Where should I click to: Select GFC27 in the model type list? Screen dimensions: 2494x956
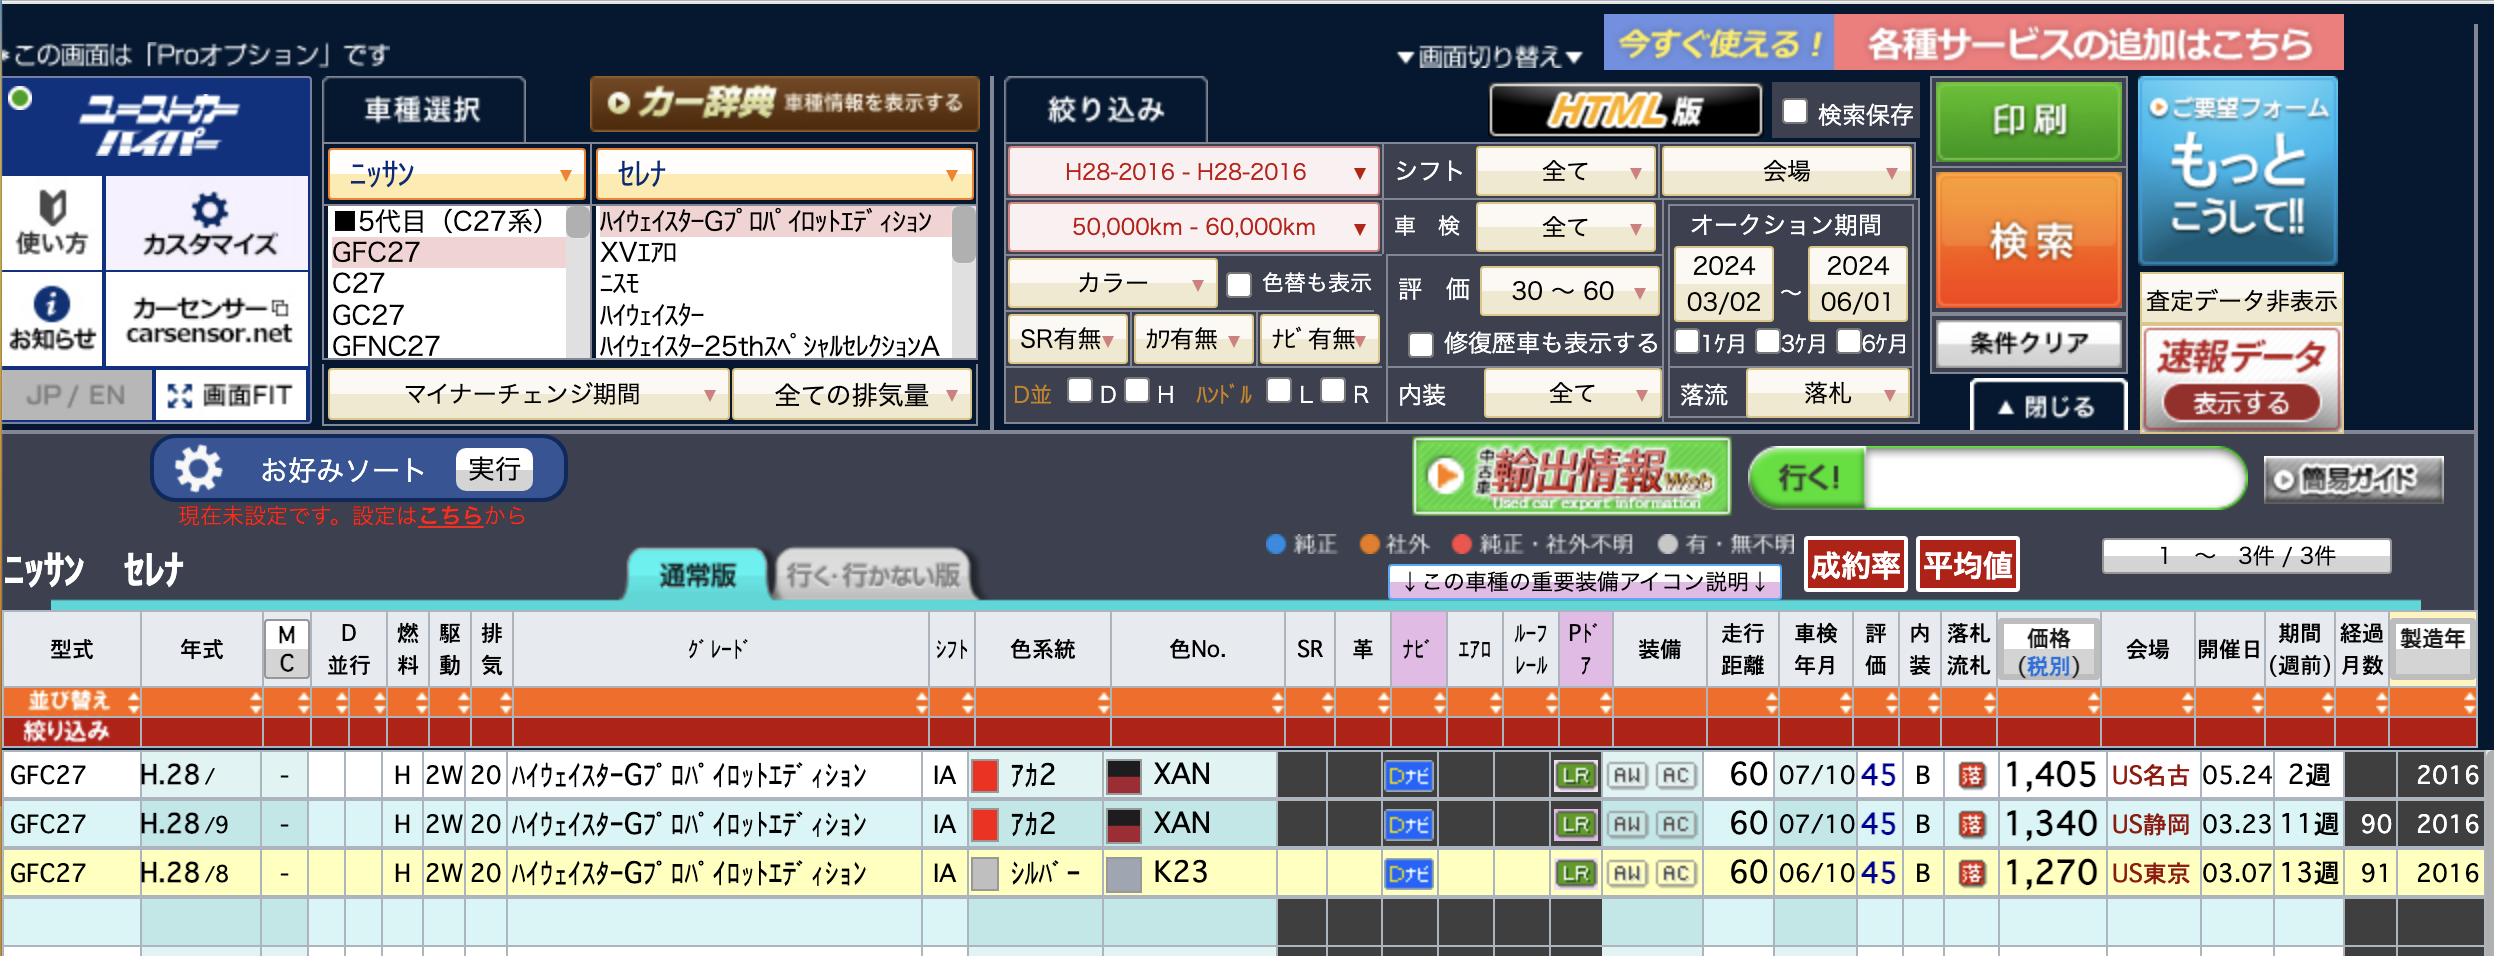(x=448, y=252)
